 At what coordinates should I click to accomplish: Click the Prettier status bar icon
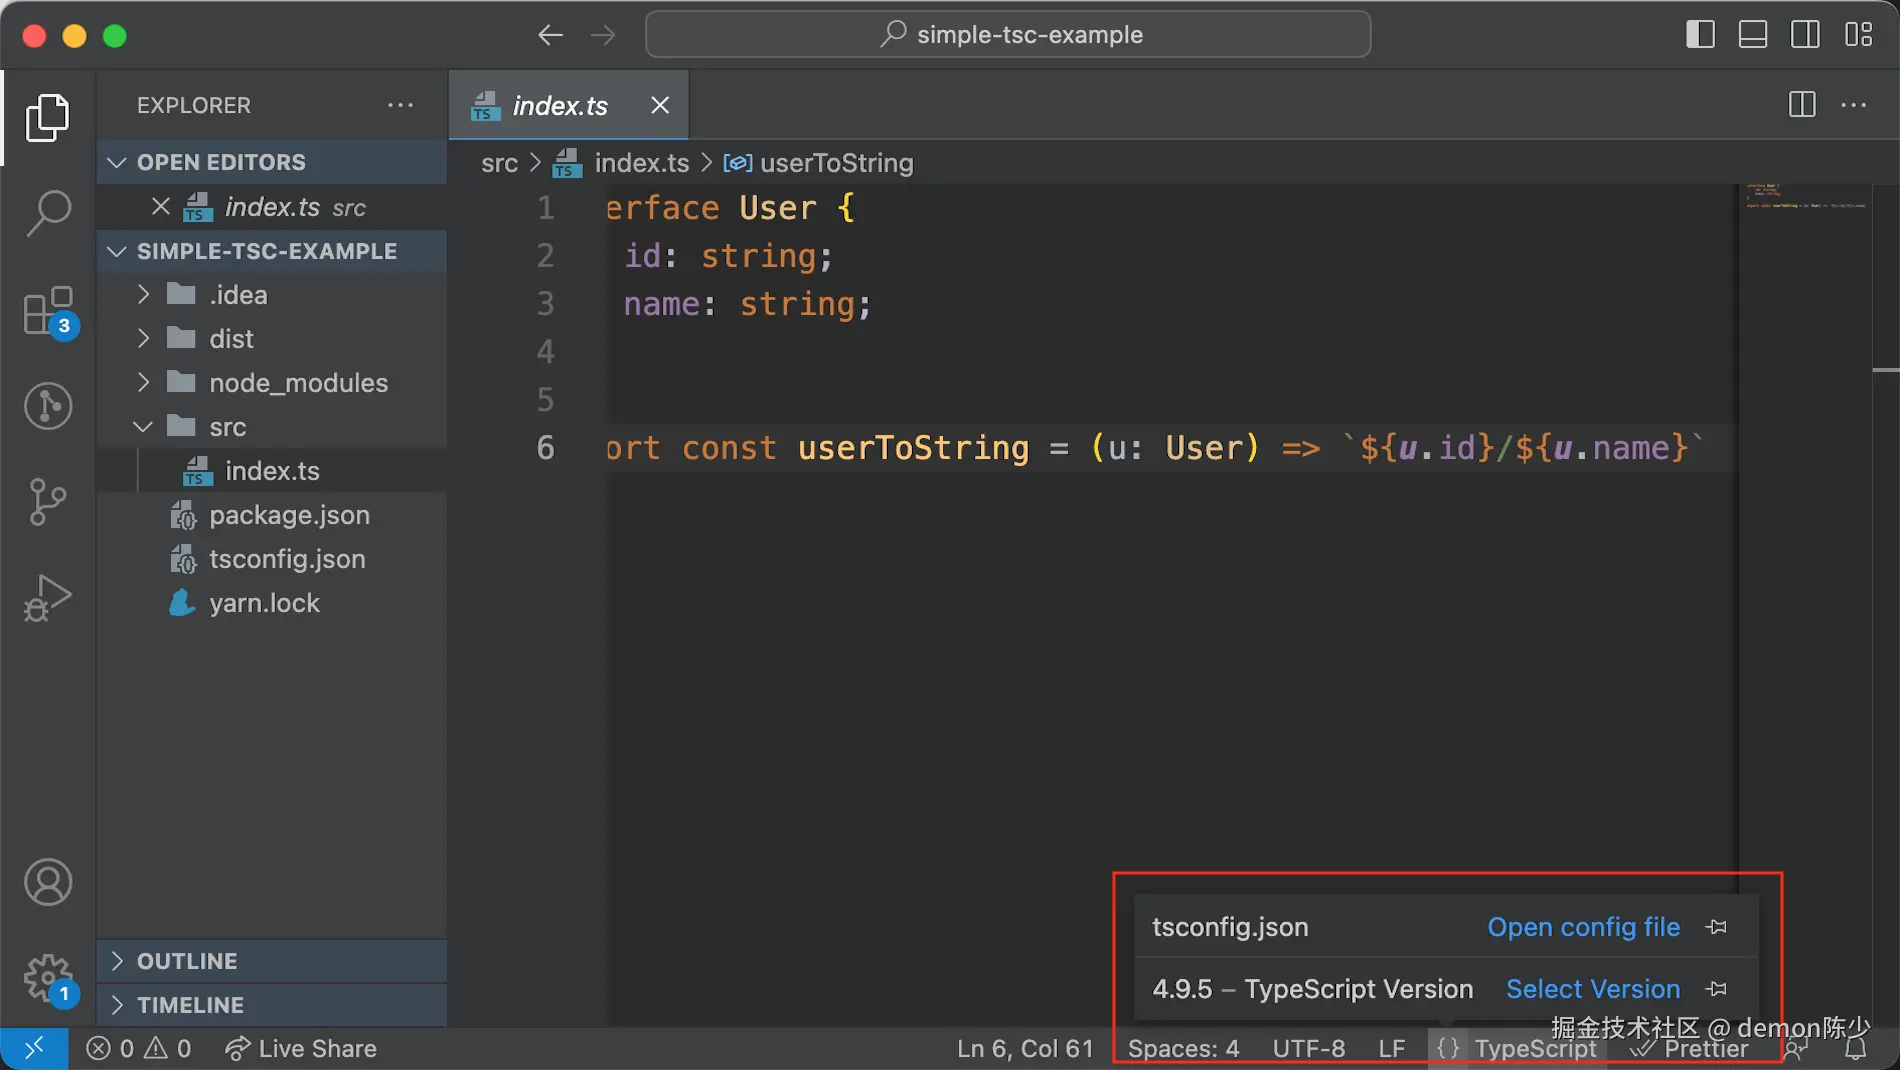[1692, 1048]
